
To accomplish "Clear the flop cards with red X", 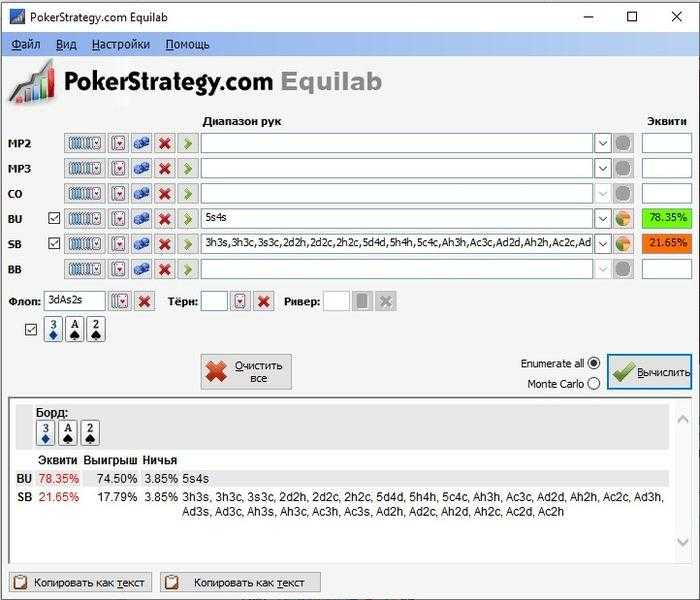I will tap(144, 301).
